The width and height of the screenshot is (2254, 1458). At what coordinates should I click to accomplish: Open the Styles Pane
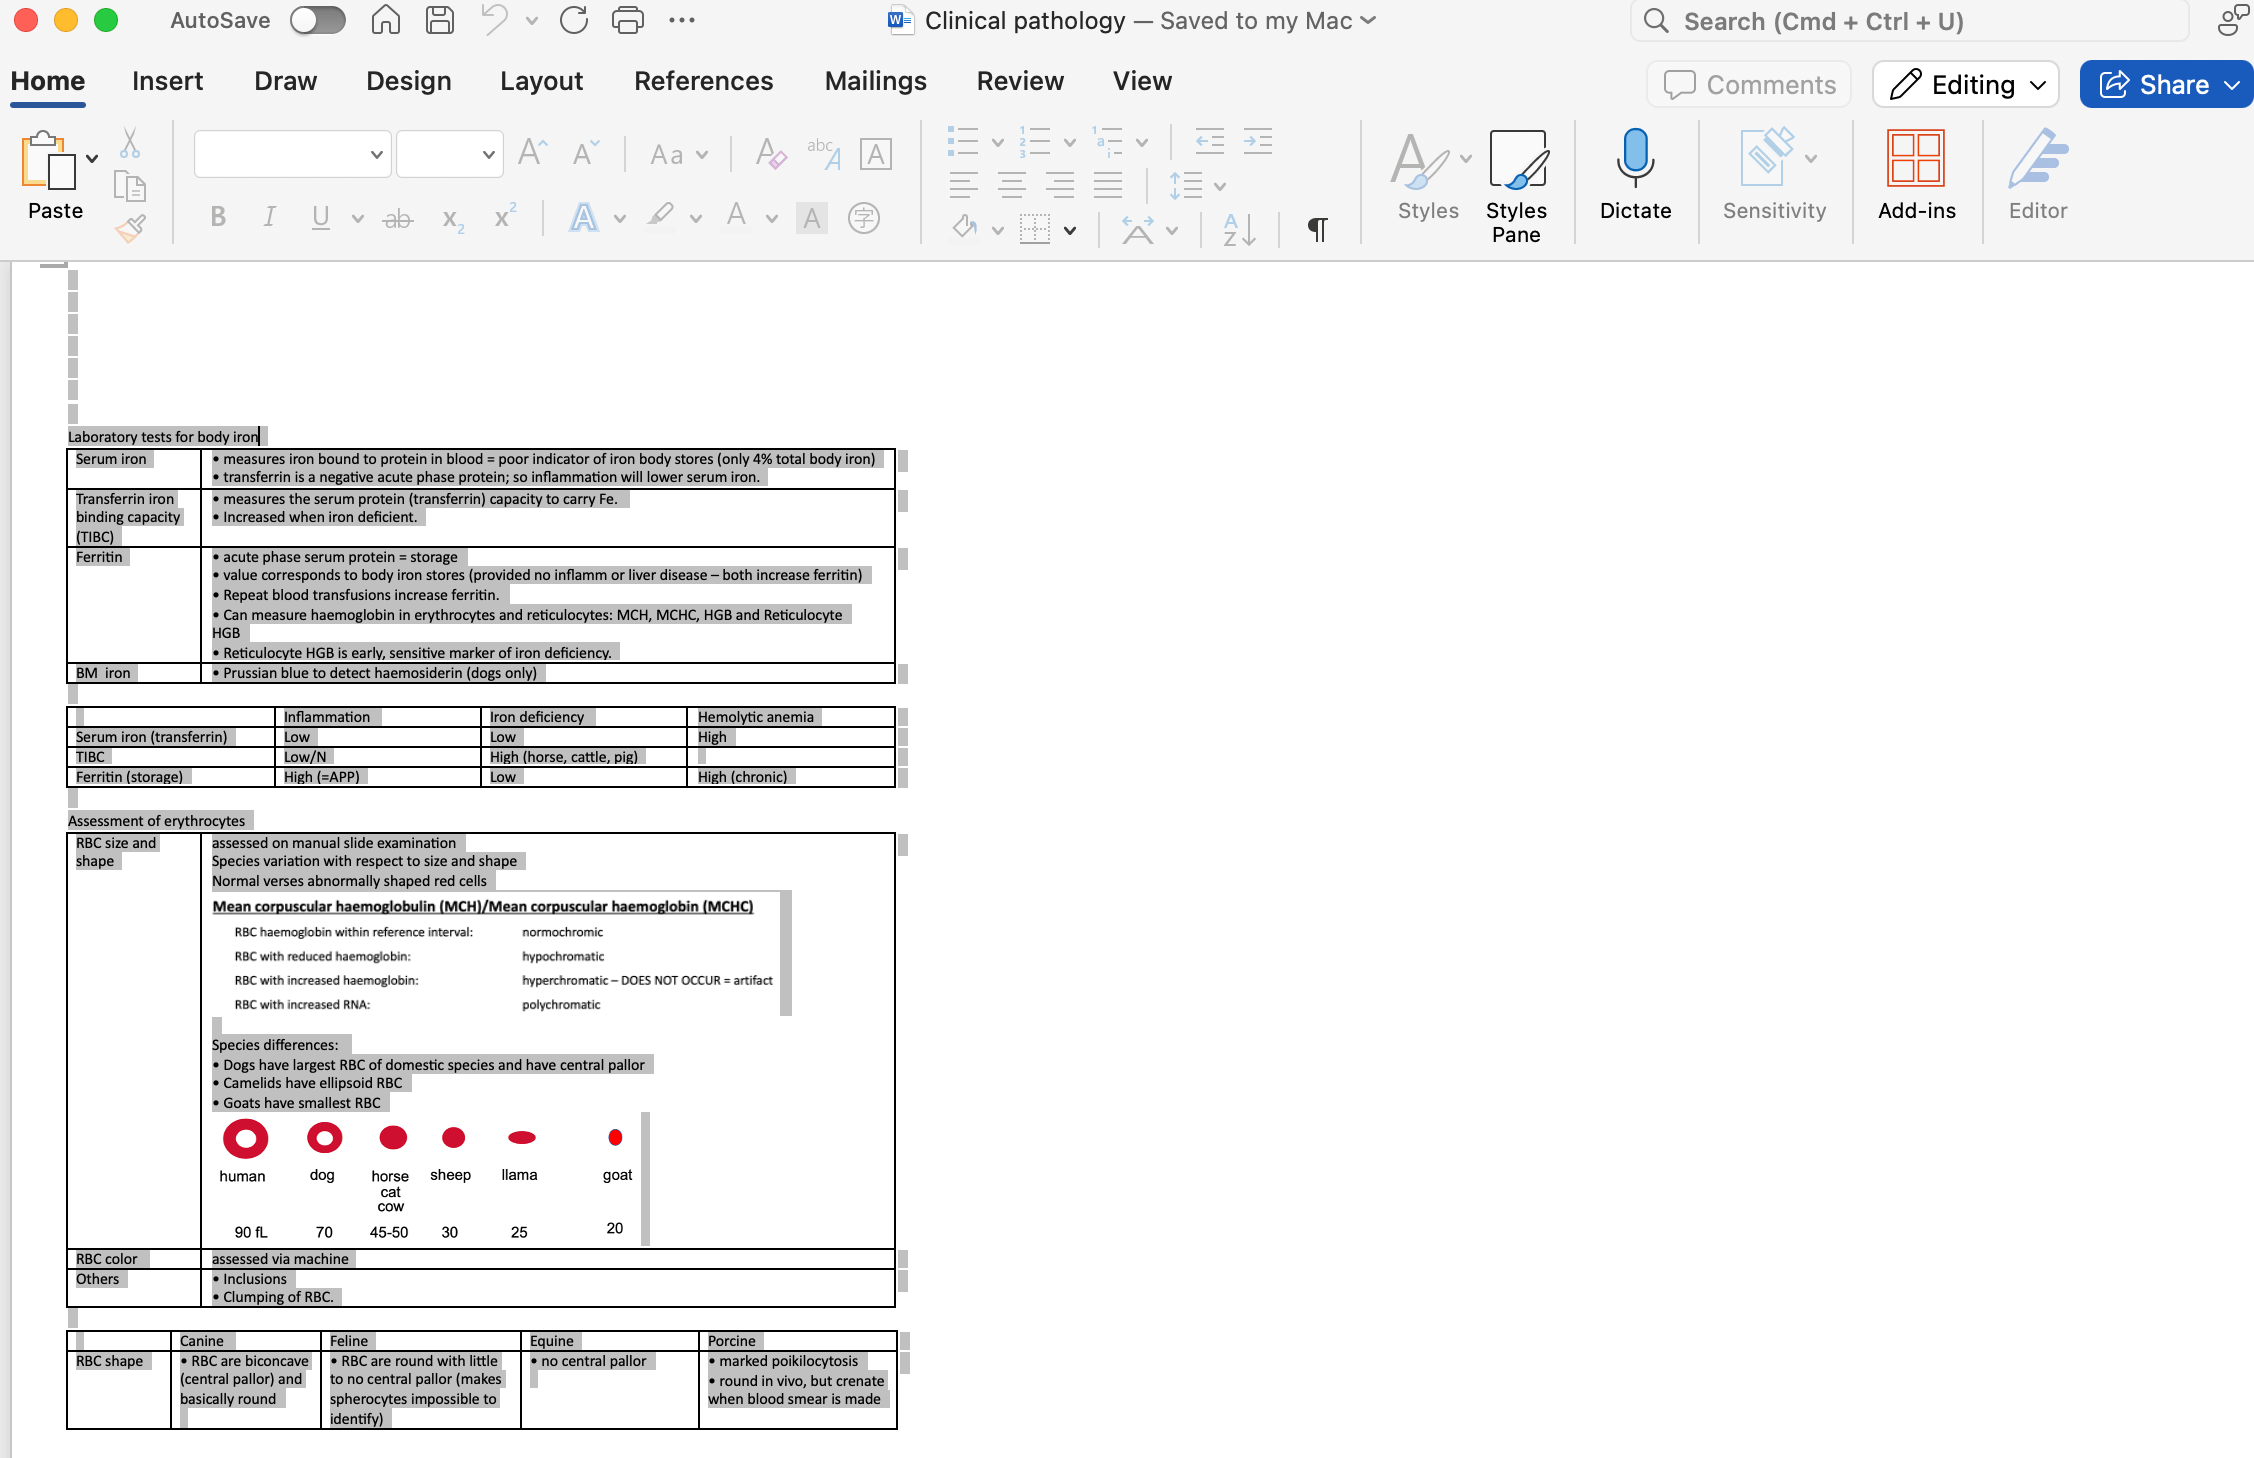pos(1516,186)
